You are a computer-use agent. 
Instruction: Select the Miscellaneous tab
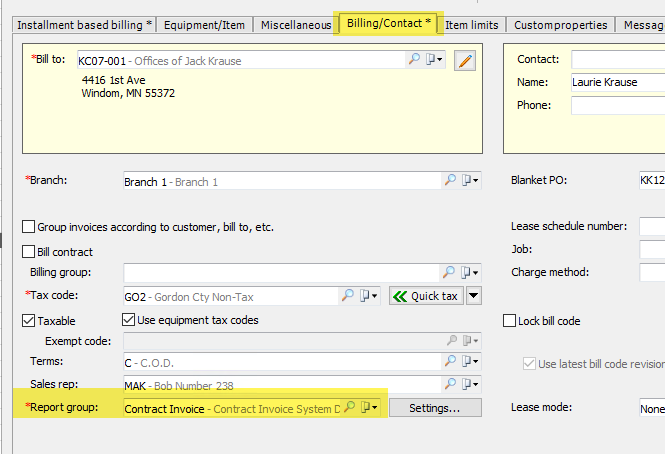(296, 25)
